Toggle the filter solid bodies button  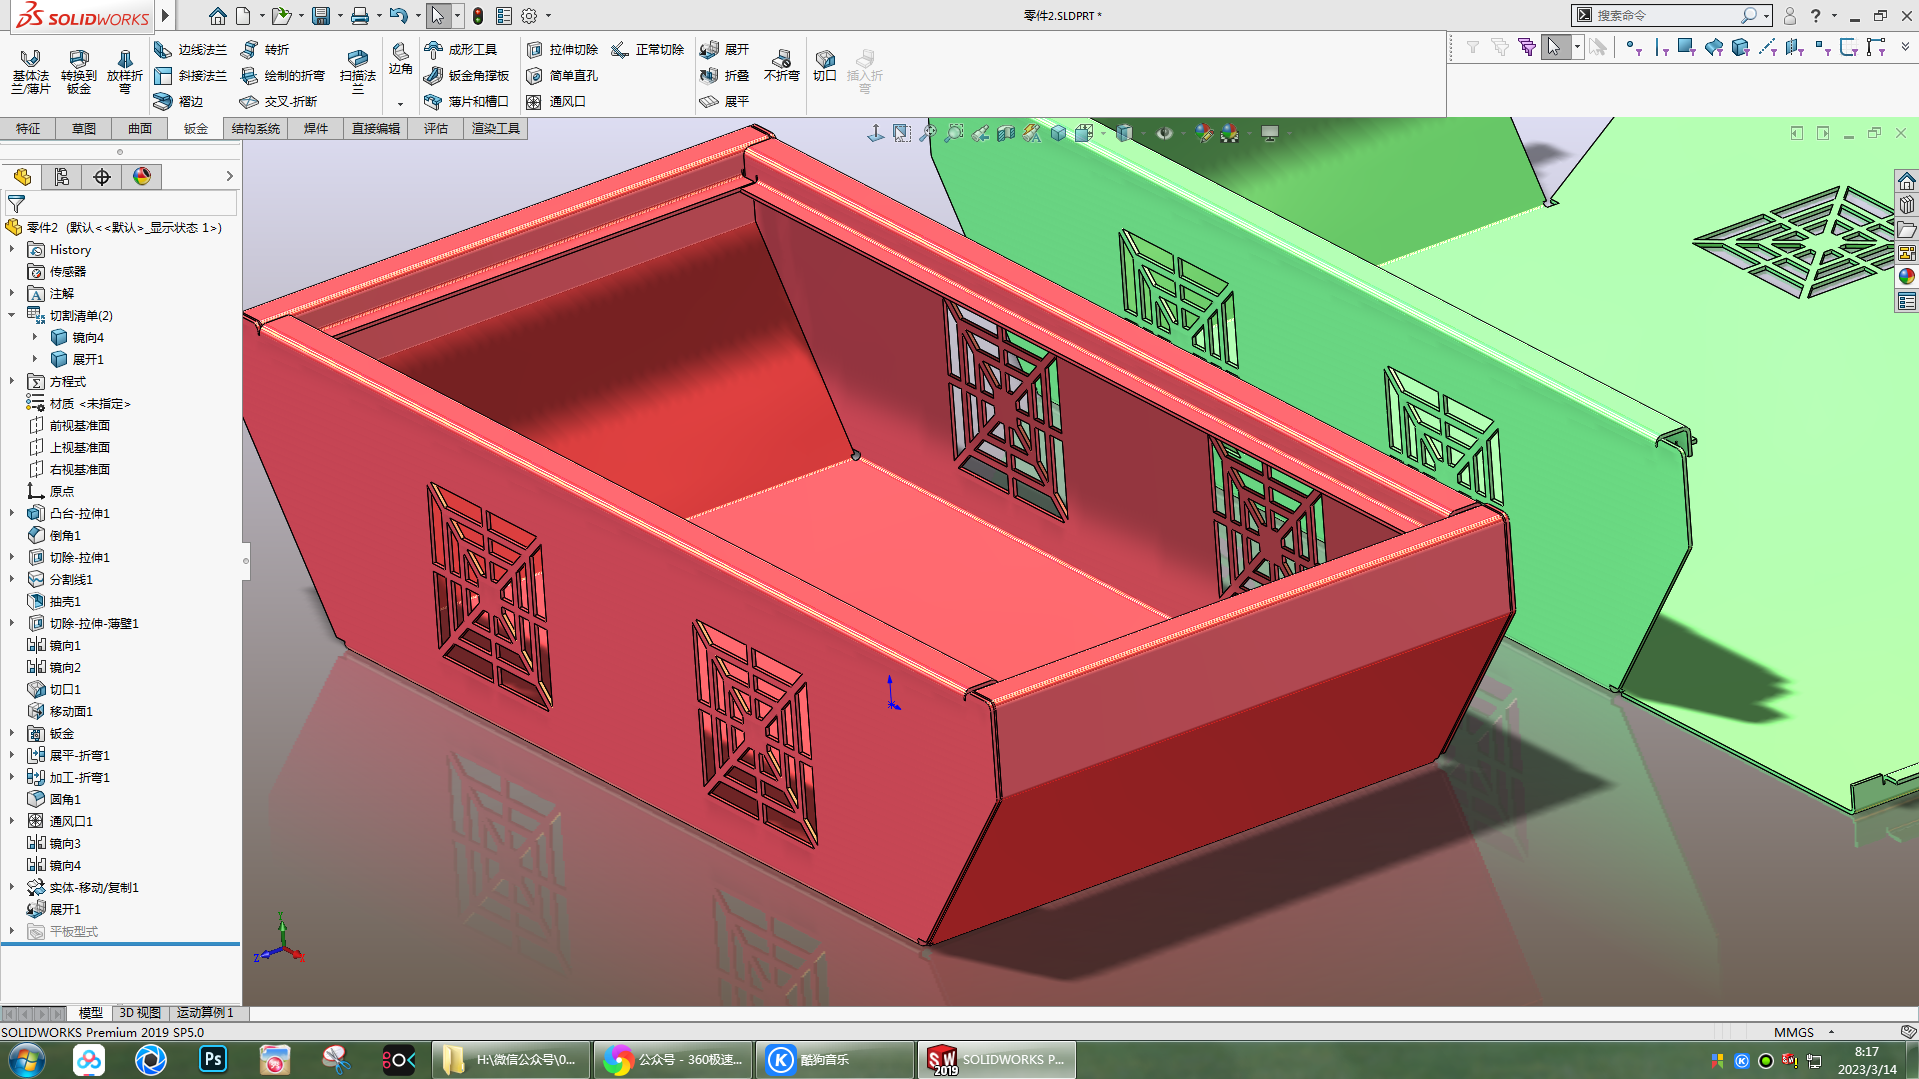point(1741,47)
